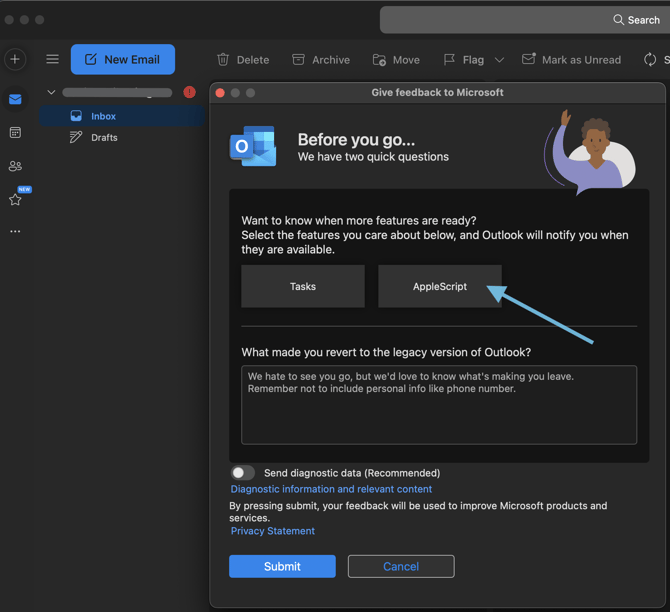670x612 pixels.
Task: Select the Inbox folder
Action: point(103,116)
